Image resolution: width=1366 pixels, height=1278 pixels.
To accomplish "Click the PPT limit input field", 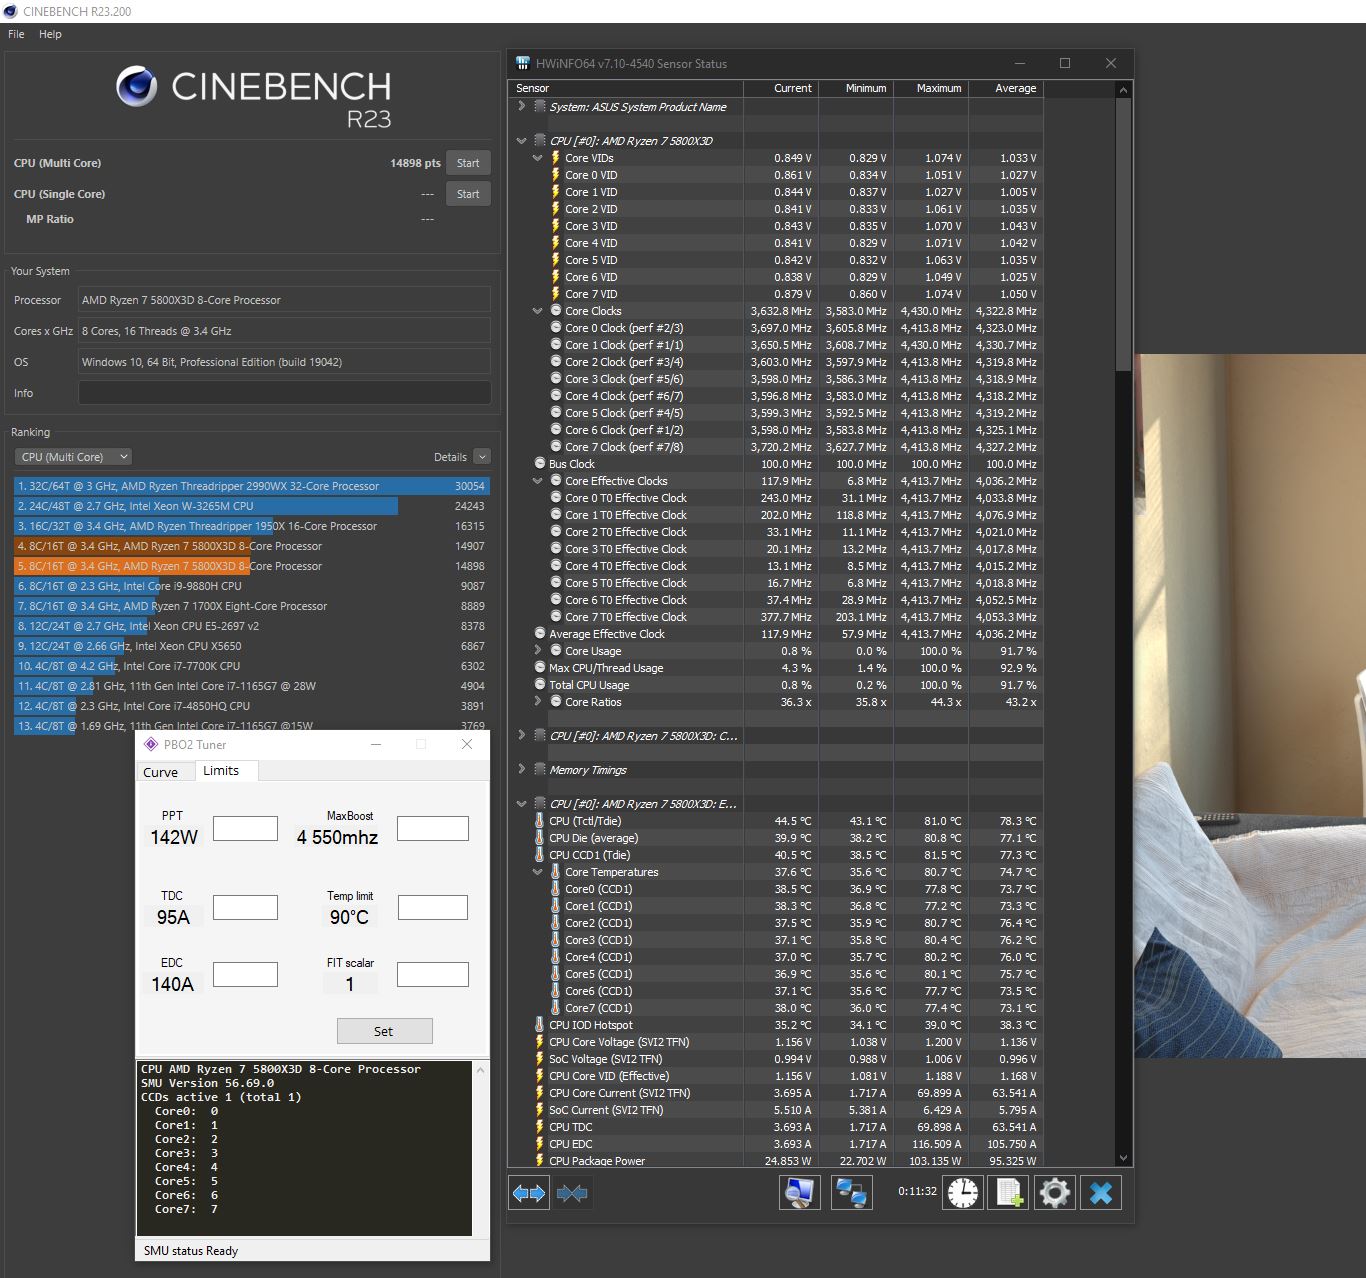I will coord(245,828).
